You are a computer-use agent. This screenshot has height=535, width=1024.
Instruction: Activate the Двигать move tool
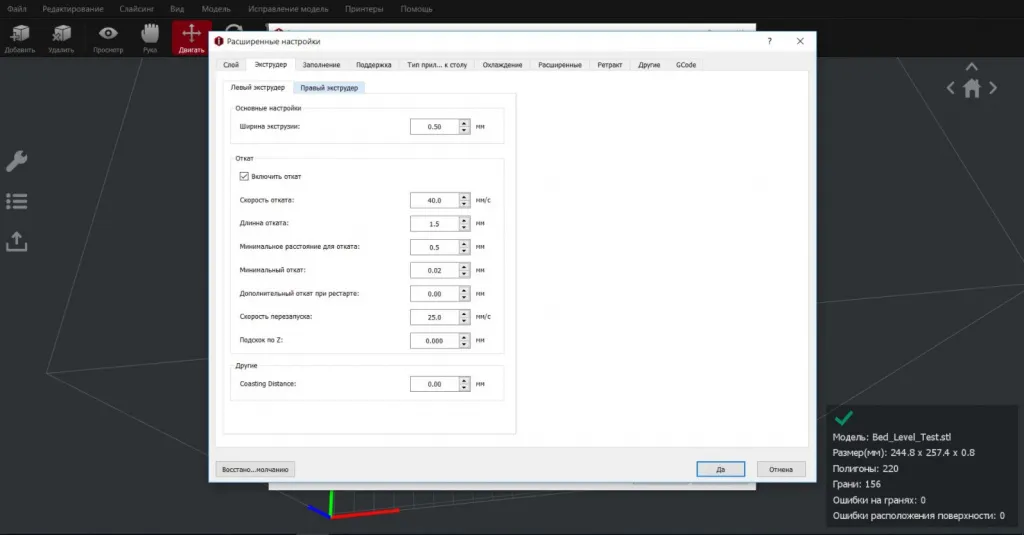tap(191, 36)
